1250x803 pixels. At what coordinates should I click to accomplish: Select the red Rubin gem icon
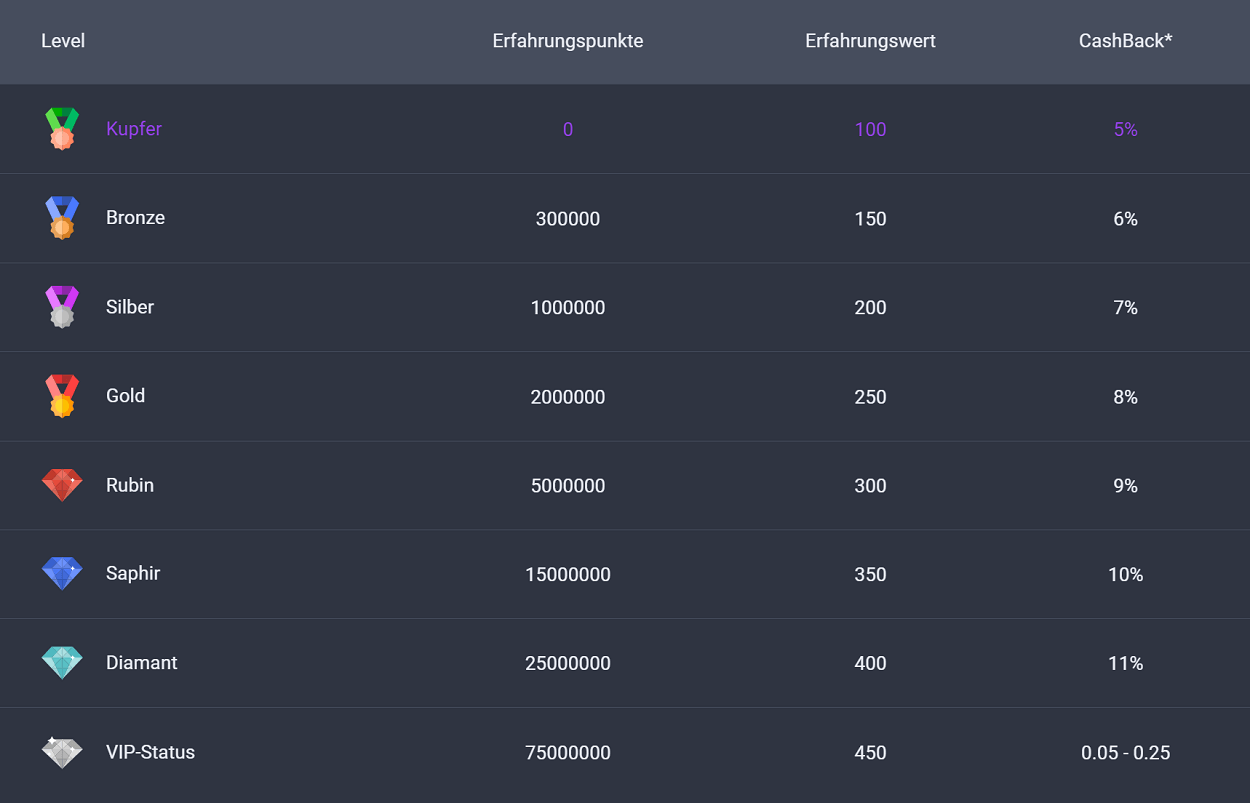(61, 484)
